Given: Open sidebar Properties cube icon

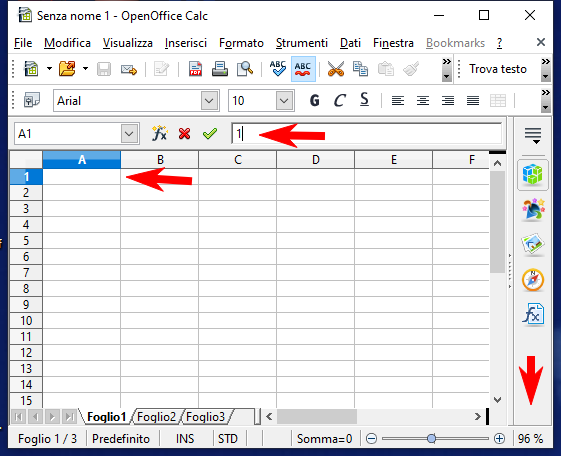Looking at the screenshot, I should coord(533,175).
